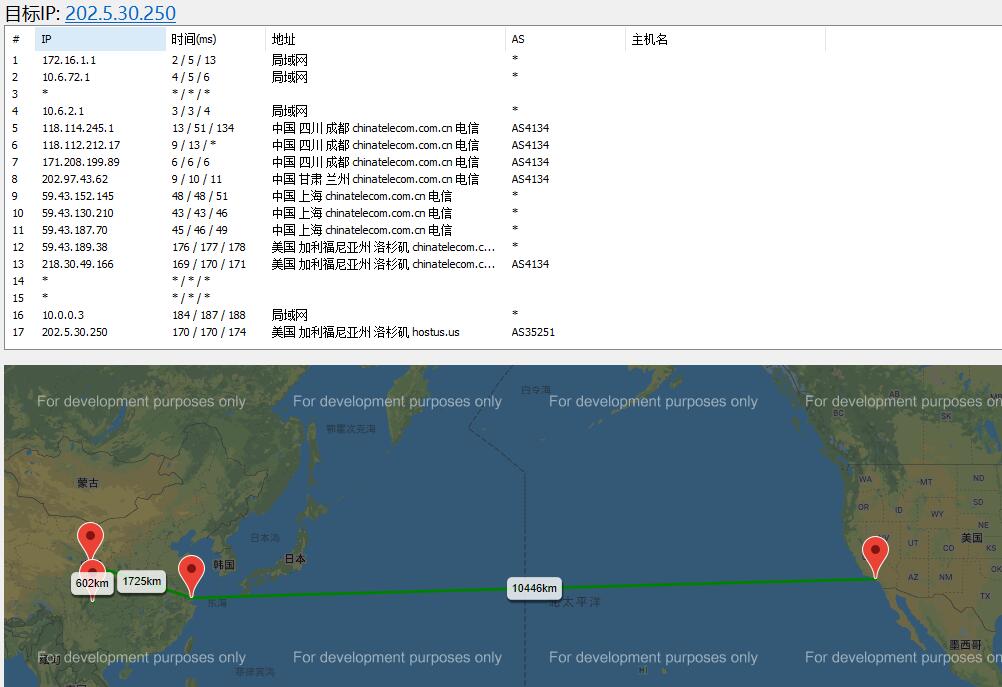
Task: Click the 蒙古 label on the map
Action: [88, 483]
